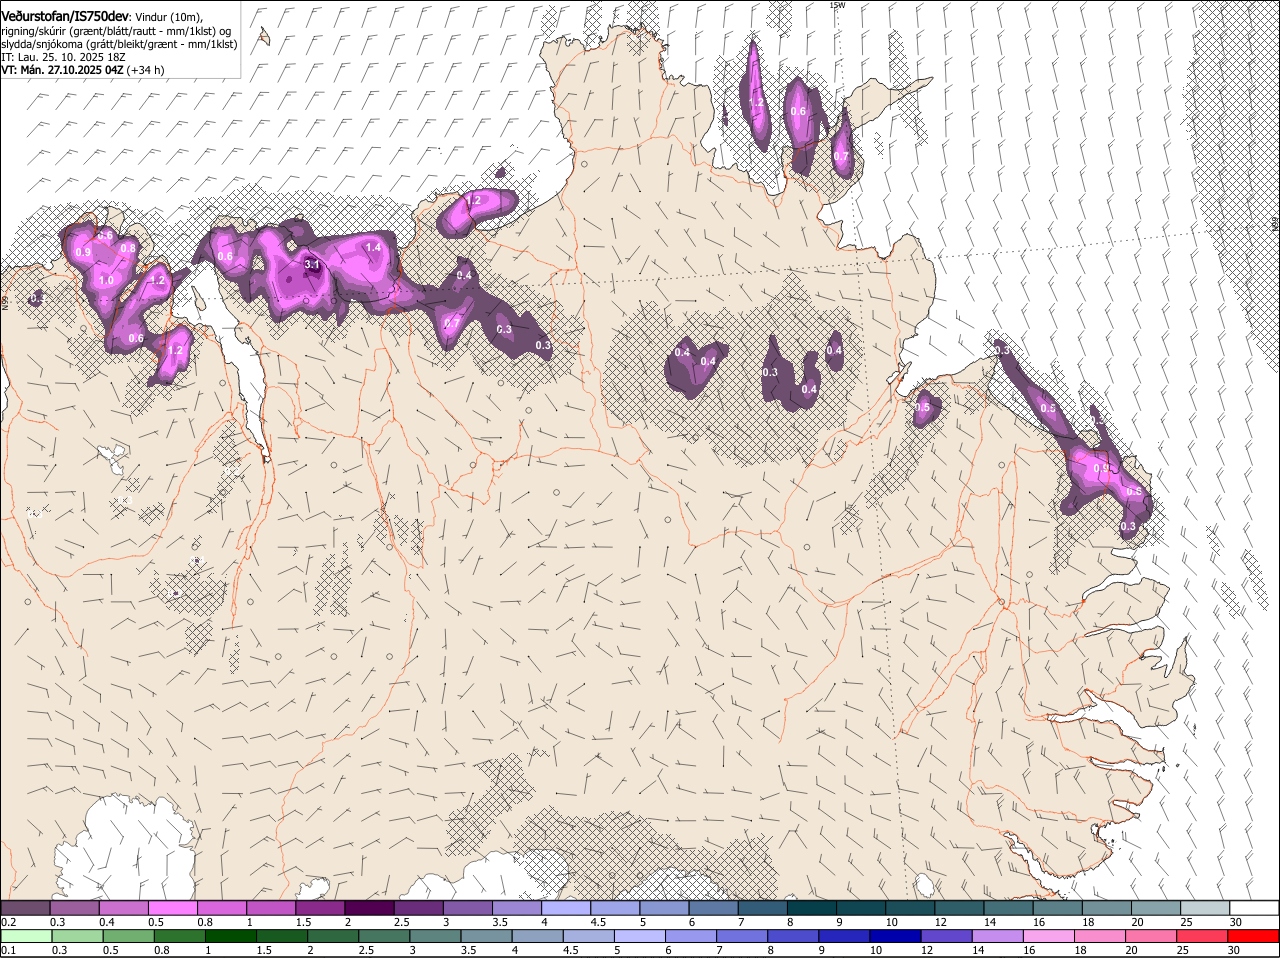Click the '(+34 h)' forecast offset text
The image size is (1280, 958).
(x=146, y=70)
